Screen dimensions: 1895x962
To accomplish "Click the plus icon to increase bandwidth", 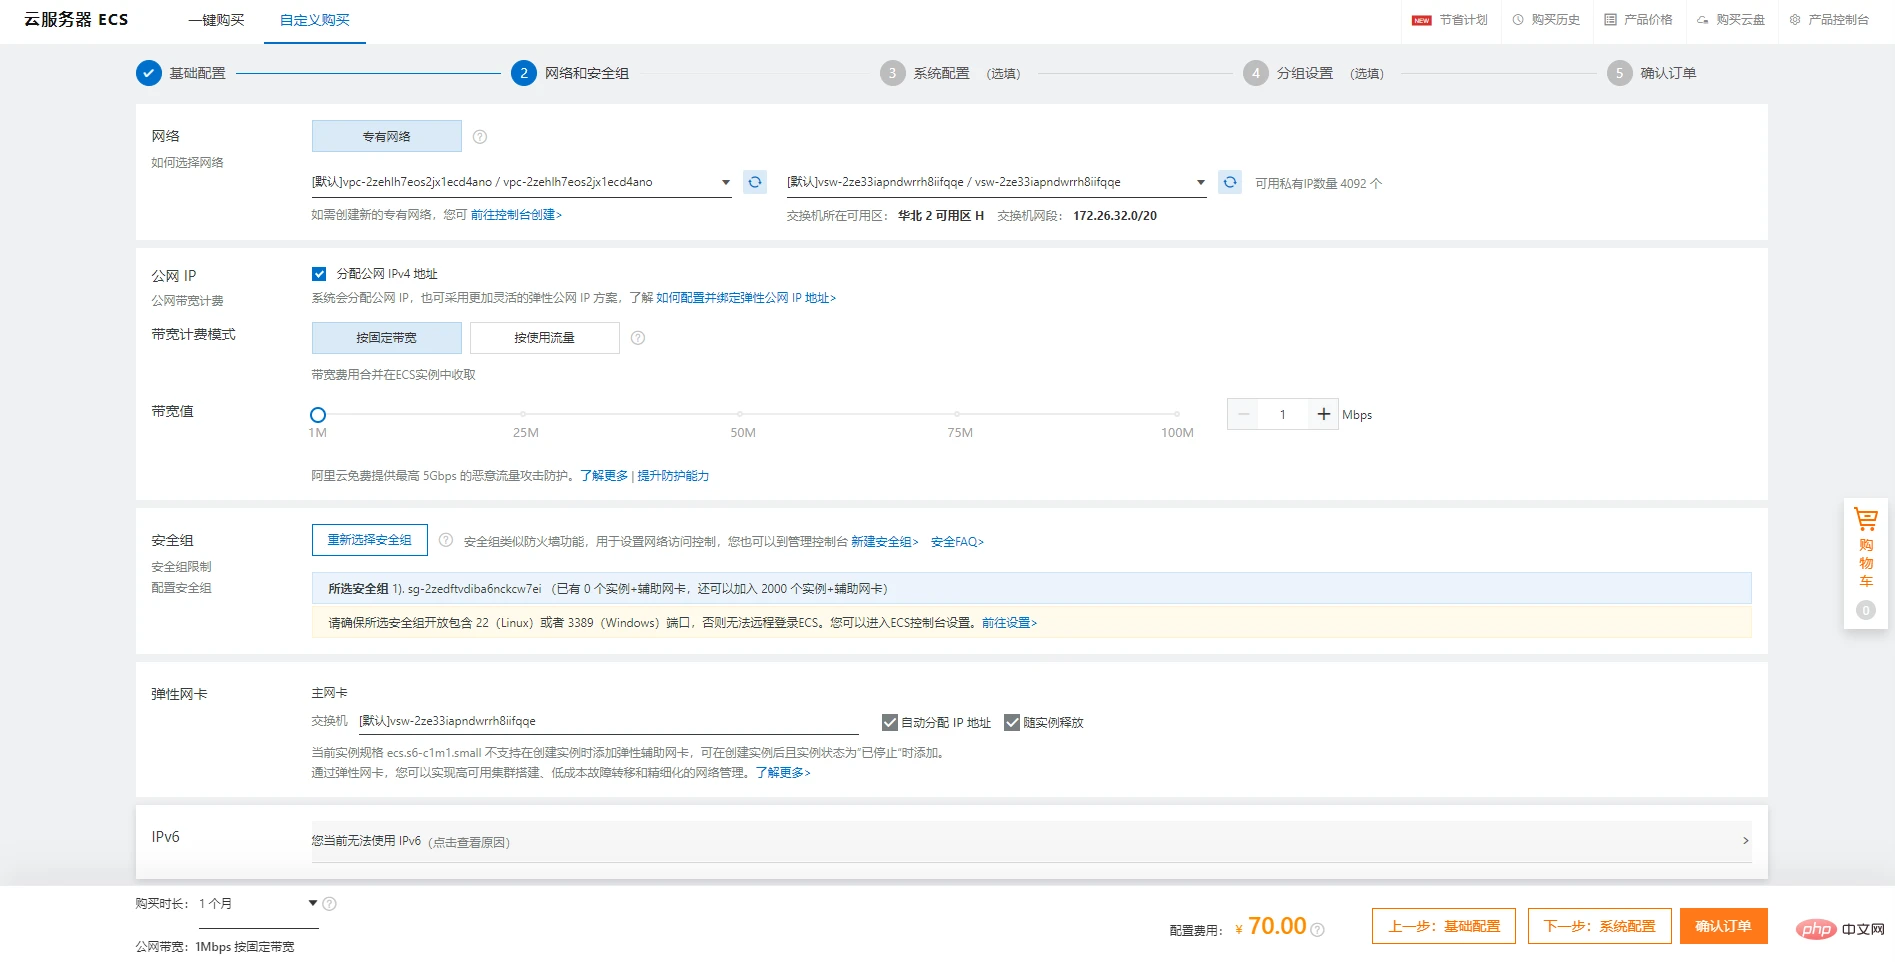I will click(x=1323, y=414).
